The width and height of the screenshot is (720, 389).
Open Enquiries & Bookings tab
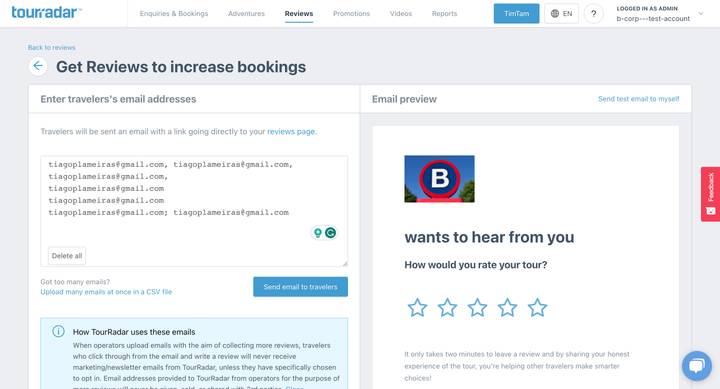pyautogui.click(x=174, y=14)
